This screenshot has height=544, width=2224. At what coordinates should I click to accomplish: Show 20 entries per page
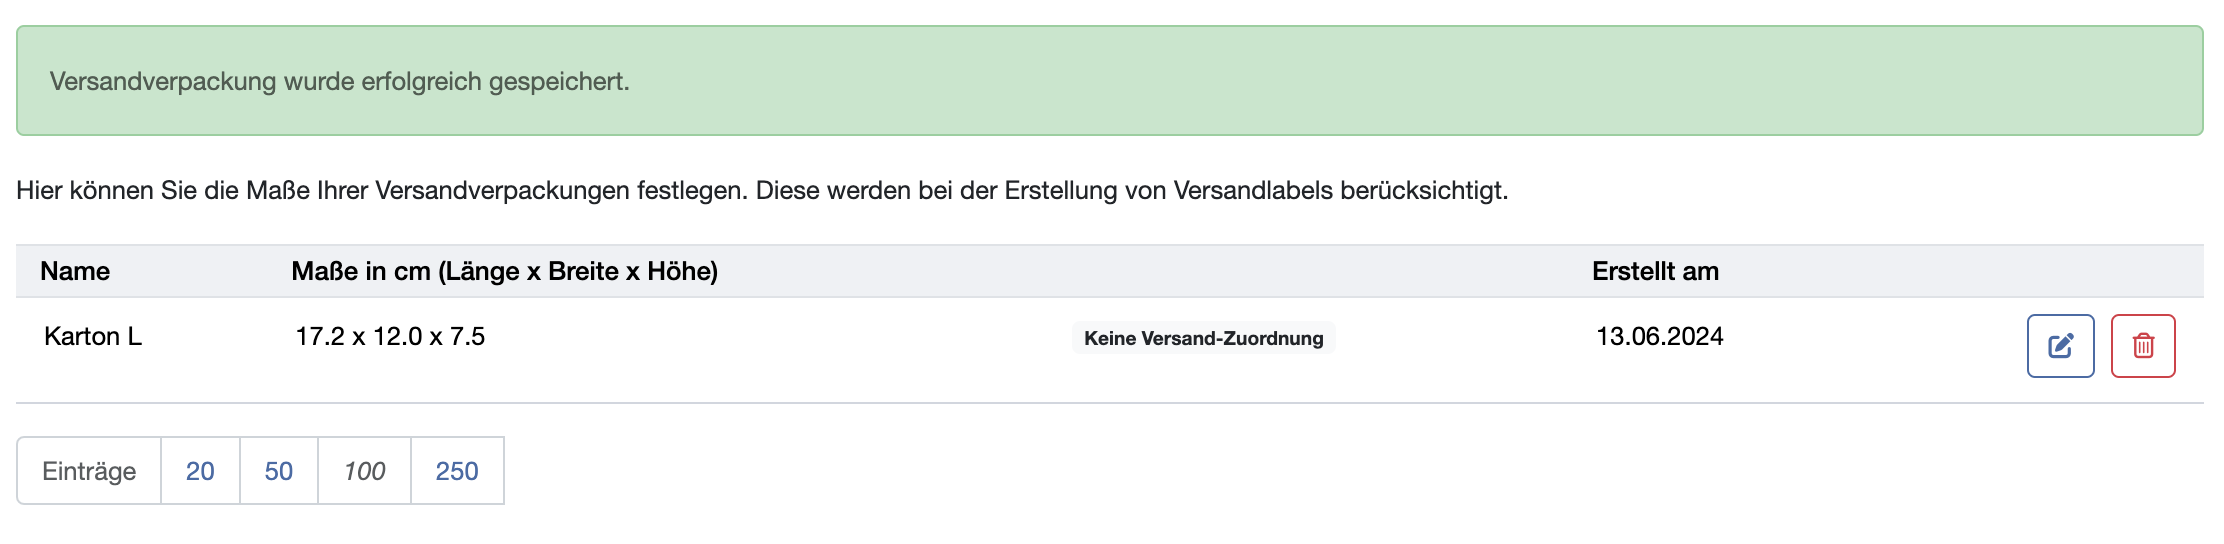pos(200,471)
